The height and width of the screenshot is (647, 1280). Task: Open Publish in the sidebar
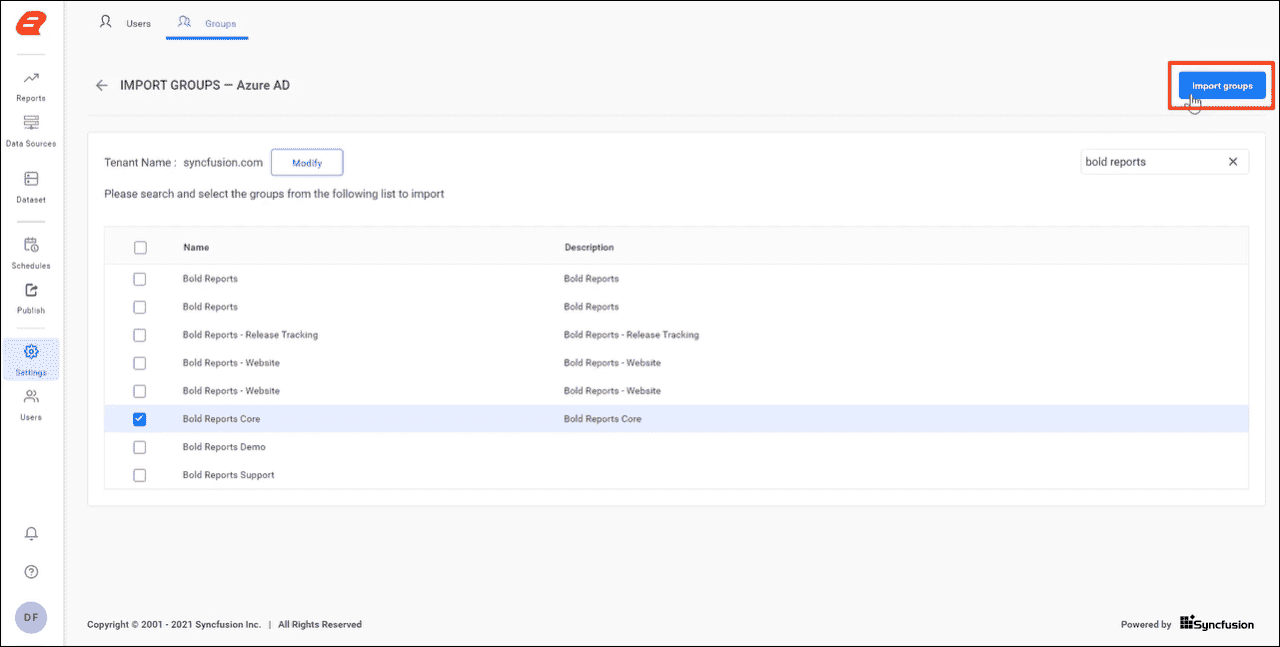click(x=31, y=298)
